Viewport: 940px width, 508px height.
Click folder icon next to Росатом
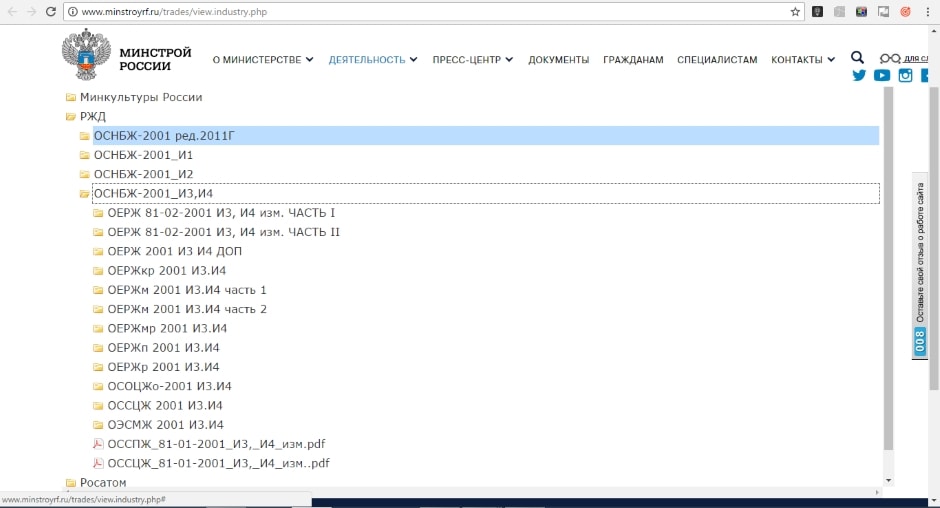pyautogui.click(x=71, y=482)
